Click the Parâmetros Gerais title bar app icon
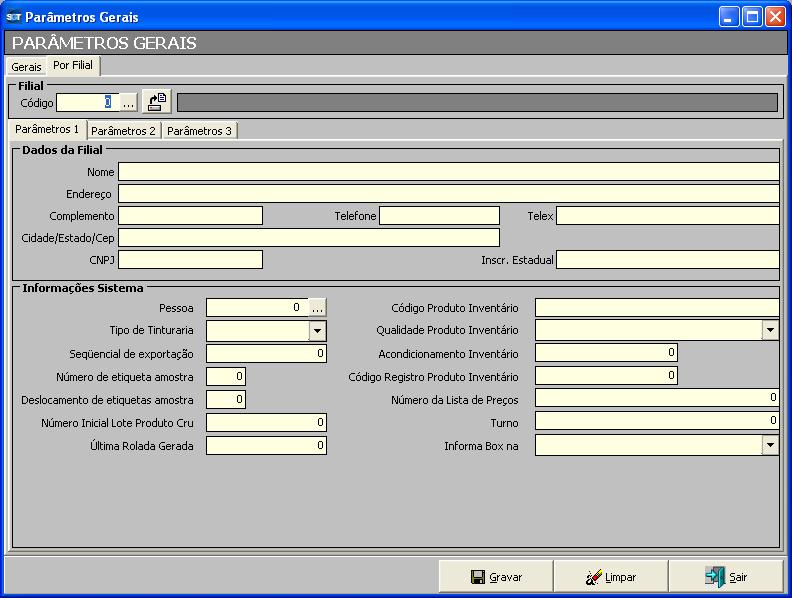 click(13, 17)
